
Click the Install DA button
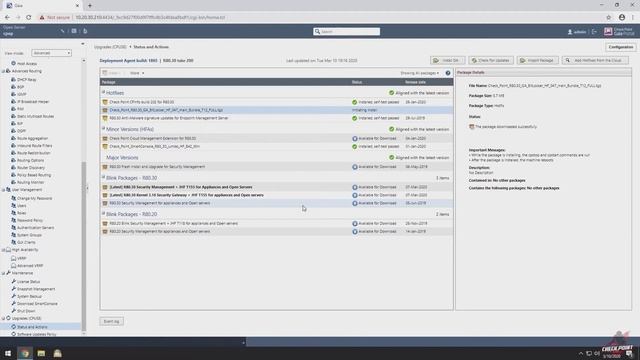[447, 60]
